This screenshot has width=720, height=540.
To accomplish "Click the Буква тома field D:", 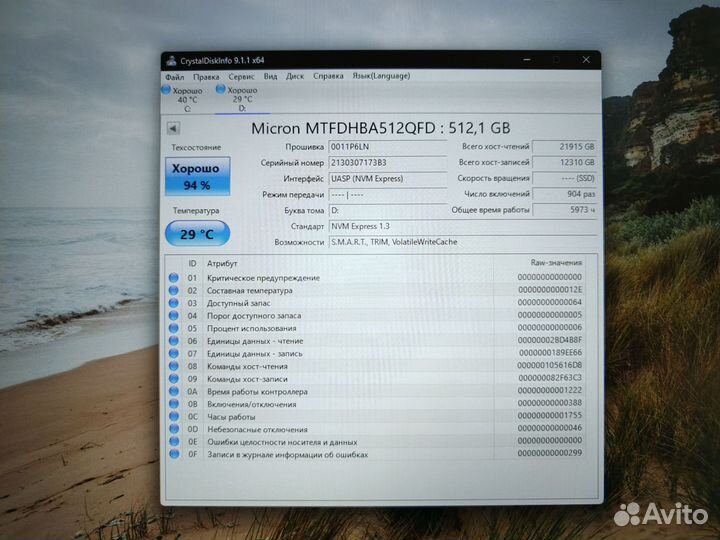I will (x=388, y=210).
